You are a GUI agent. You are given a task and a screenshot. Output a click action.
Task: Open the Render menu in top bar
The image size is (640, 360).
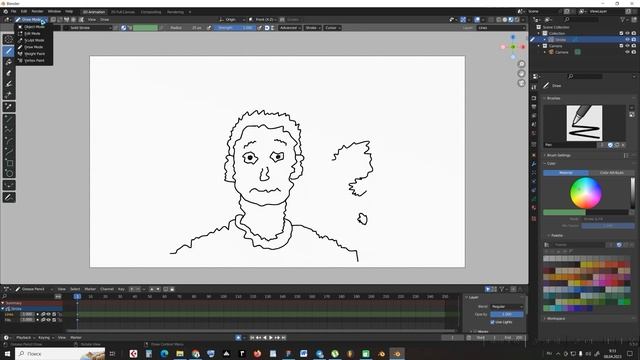[37, 11]
